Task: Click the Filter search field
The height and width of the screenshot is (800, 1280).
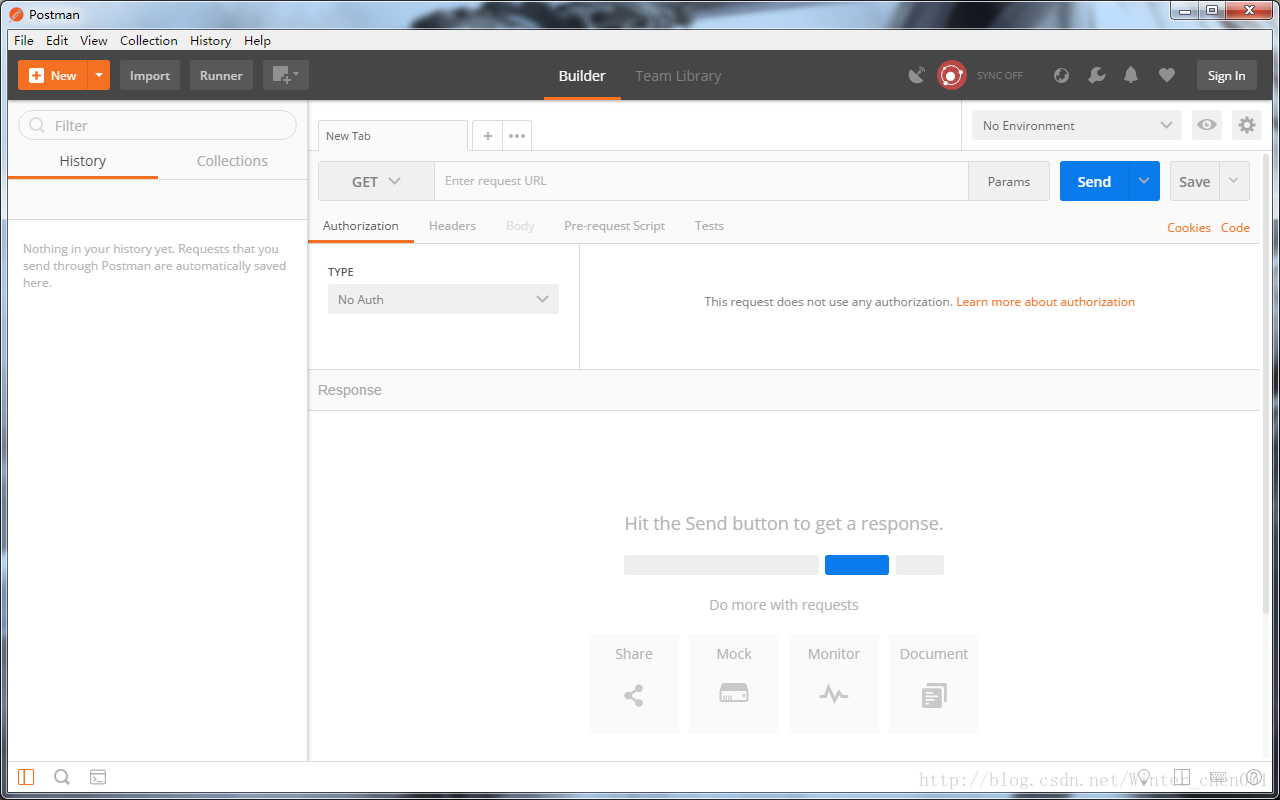Action: tap(158, 125)
